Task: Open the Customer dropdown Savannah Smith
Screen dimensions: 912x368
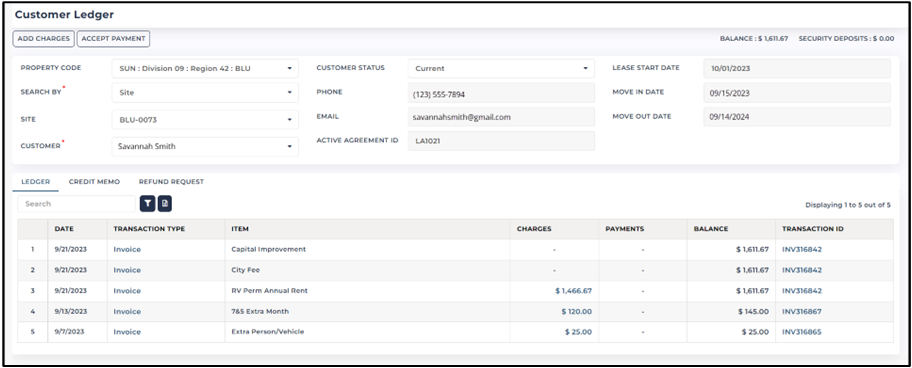Action: coord(205,147)
